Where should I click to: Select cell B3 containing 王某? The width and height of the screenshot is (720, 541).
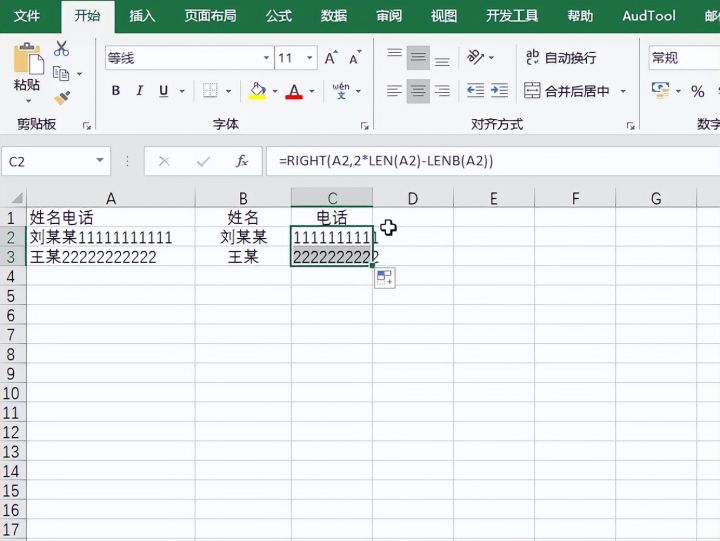point(243,257)
